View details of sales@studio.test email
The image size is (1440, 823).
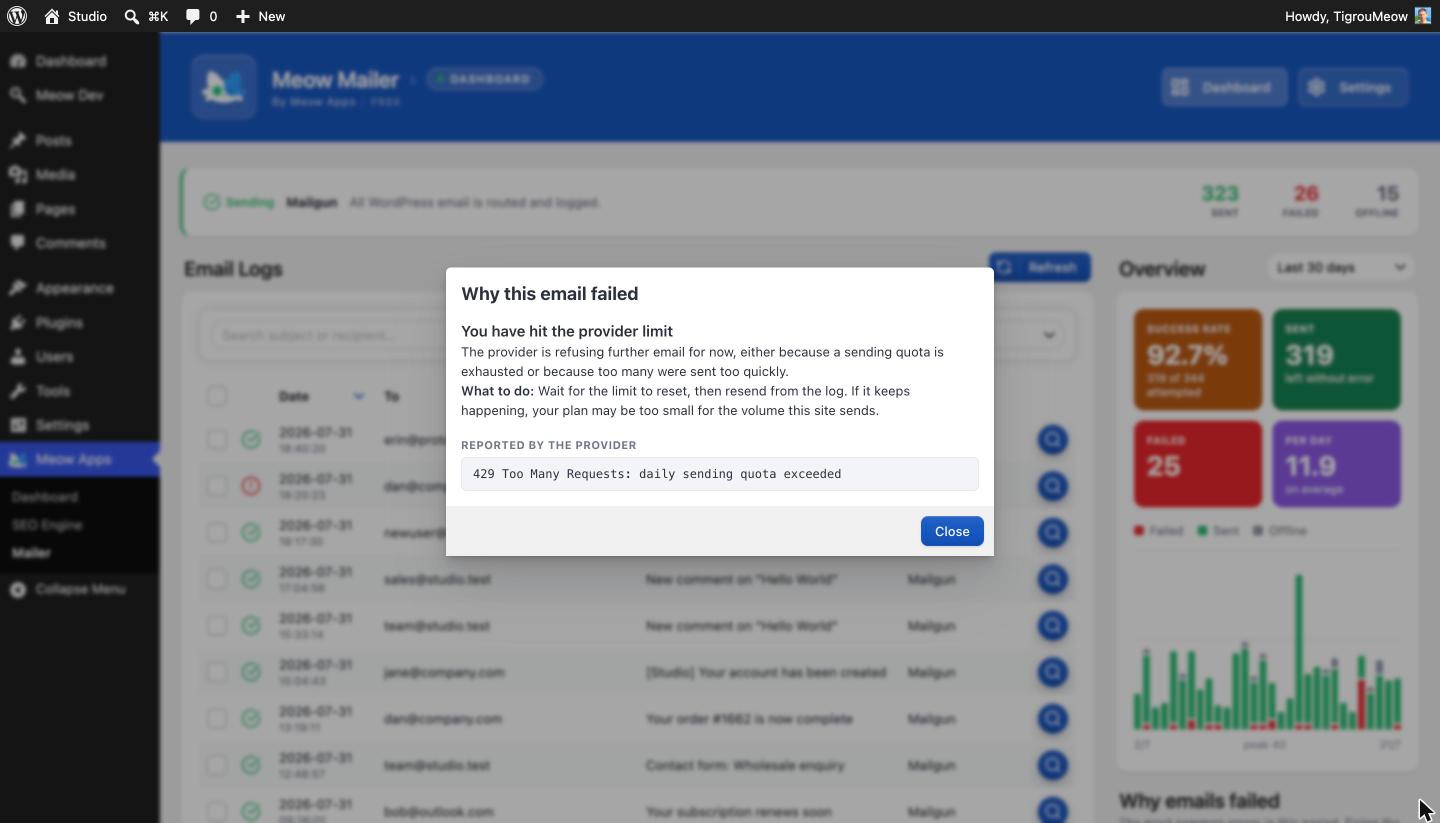(1052, 579)
